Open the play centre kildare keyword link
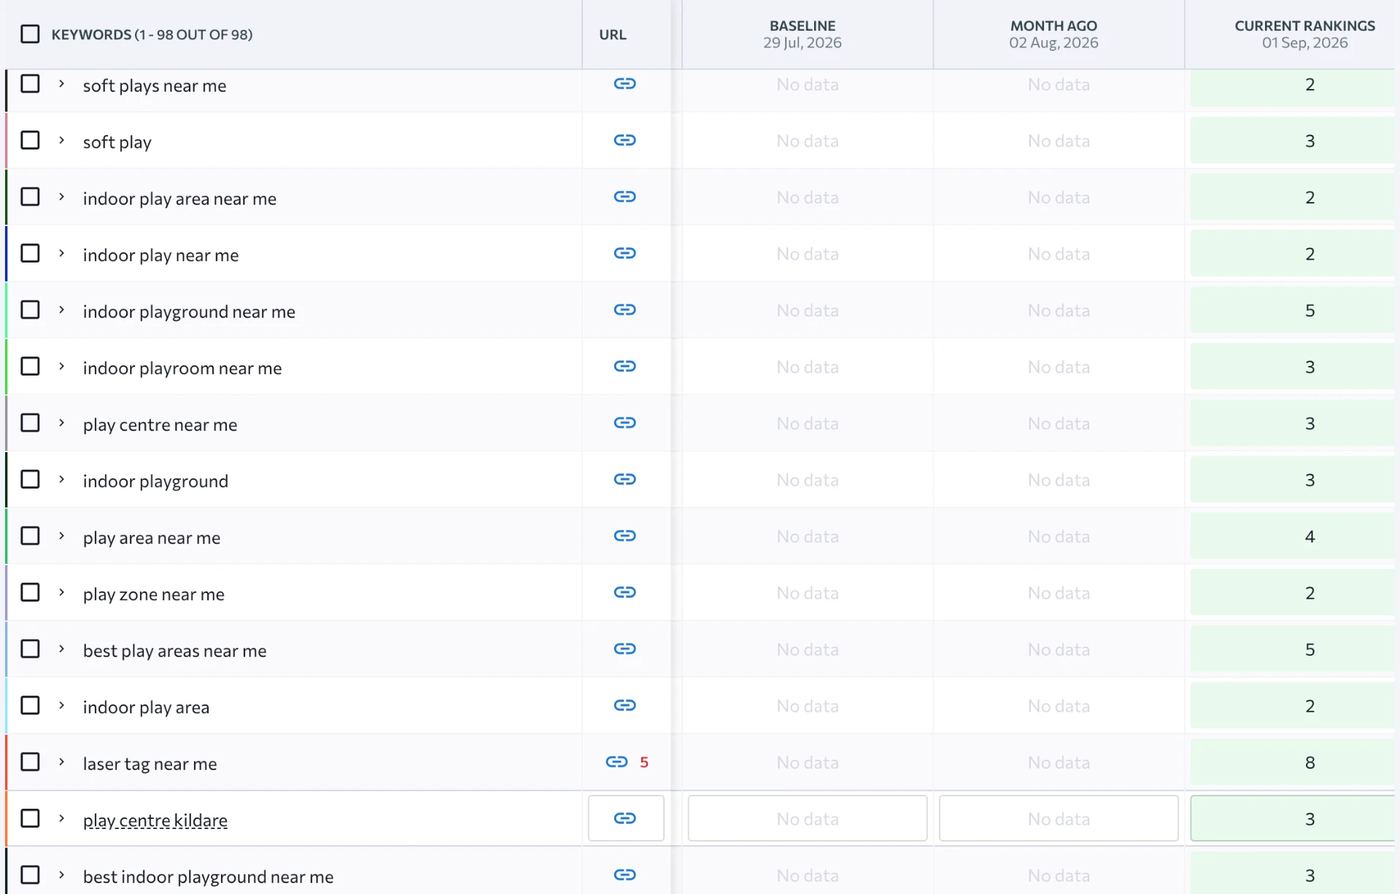 [x=155, y=820]
